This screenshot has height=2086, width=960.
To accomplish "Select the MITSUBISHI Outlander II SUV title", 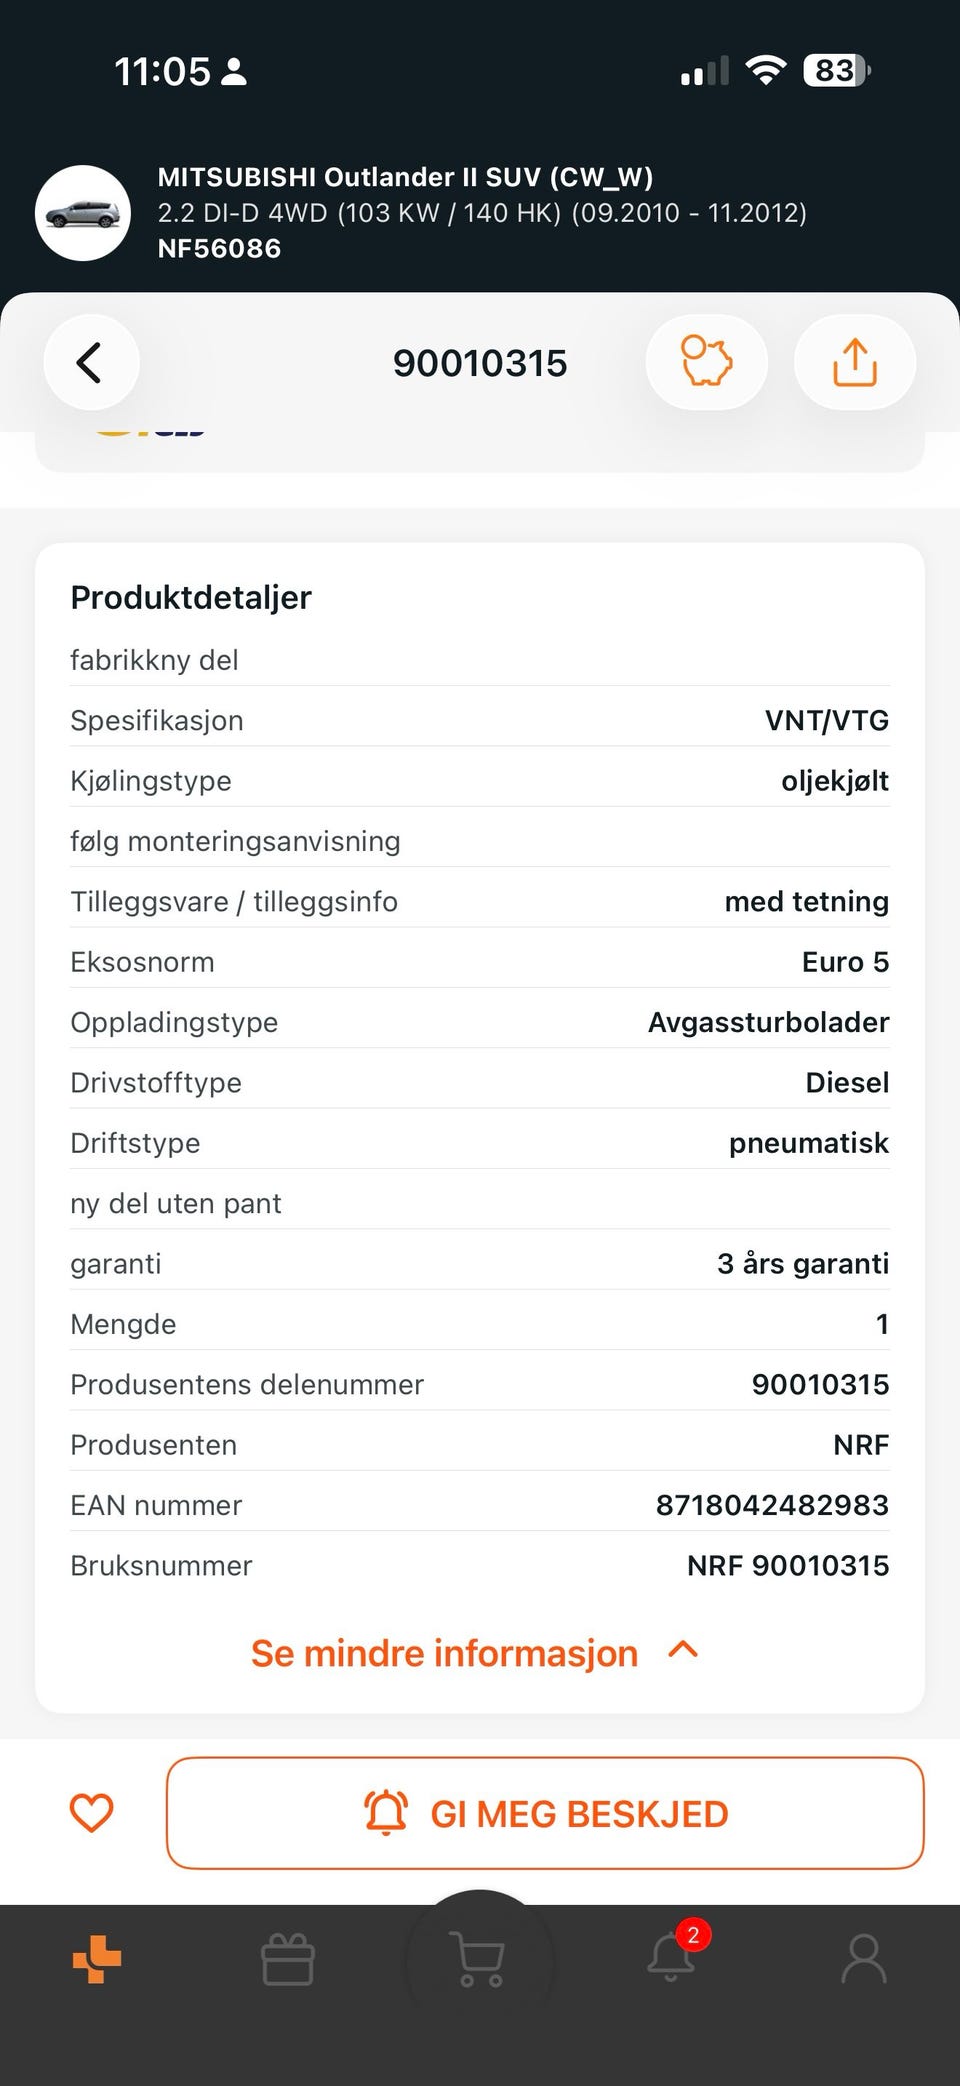I will click(405, 177).
